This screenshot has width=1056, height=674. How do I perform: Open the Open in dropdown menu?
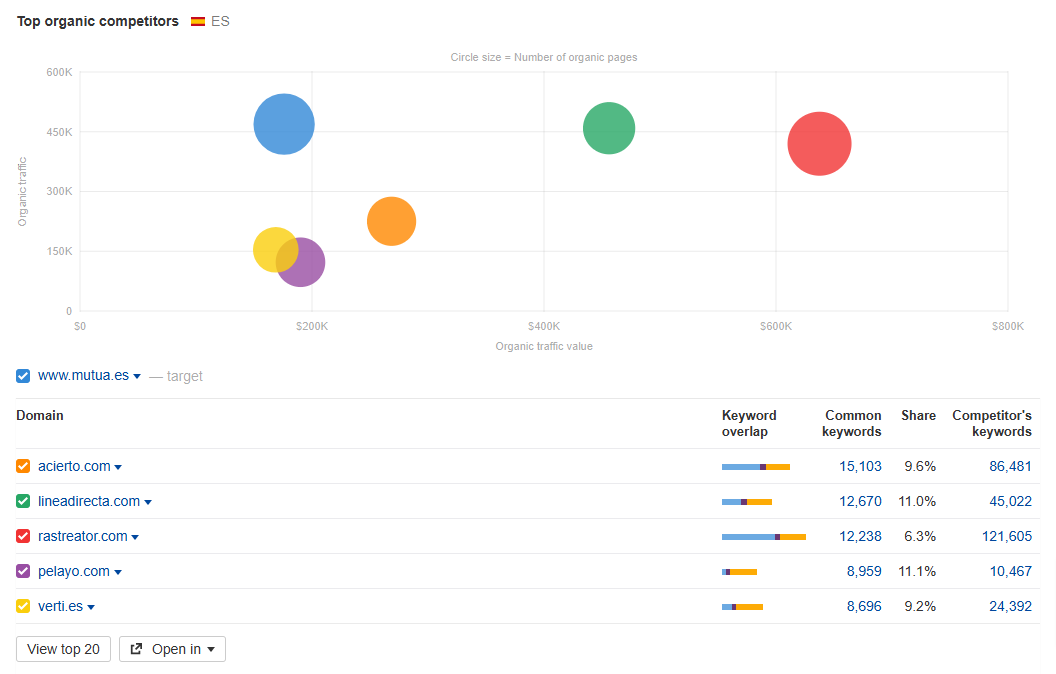point(210,648)
